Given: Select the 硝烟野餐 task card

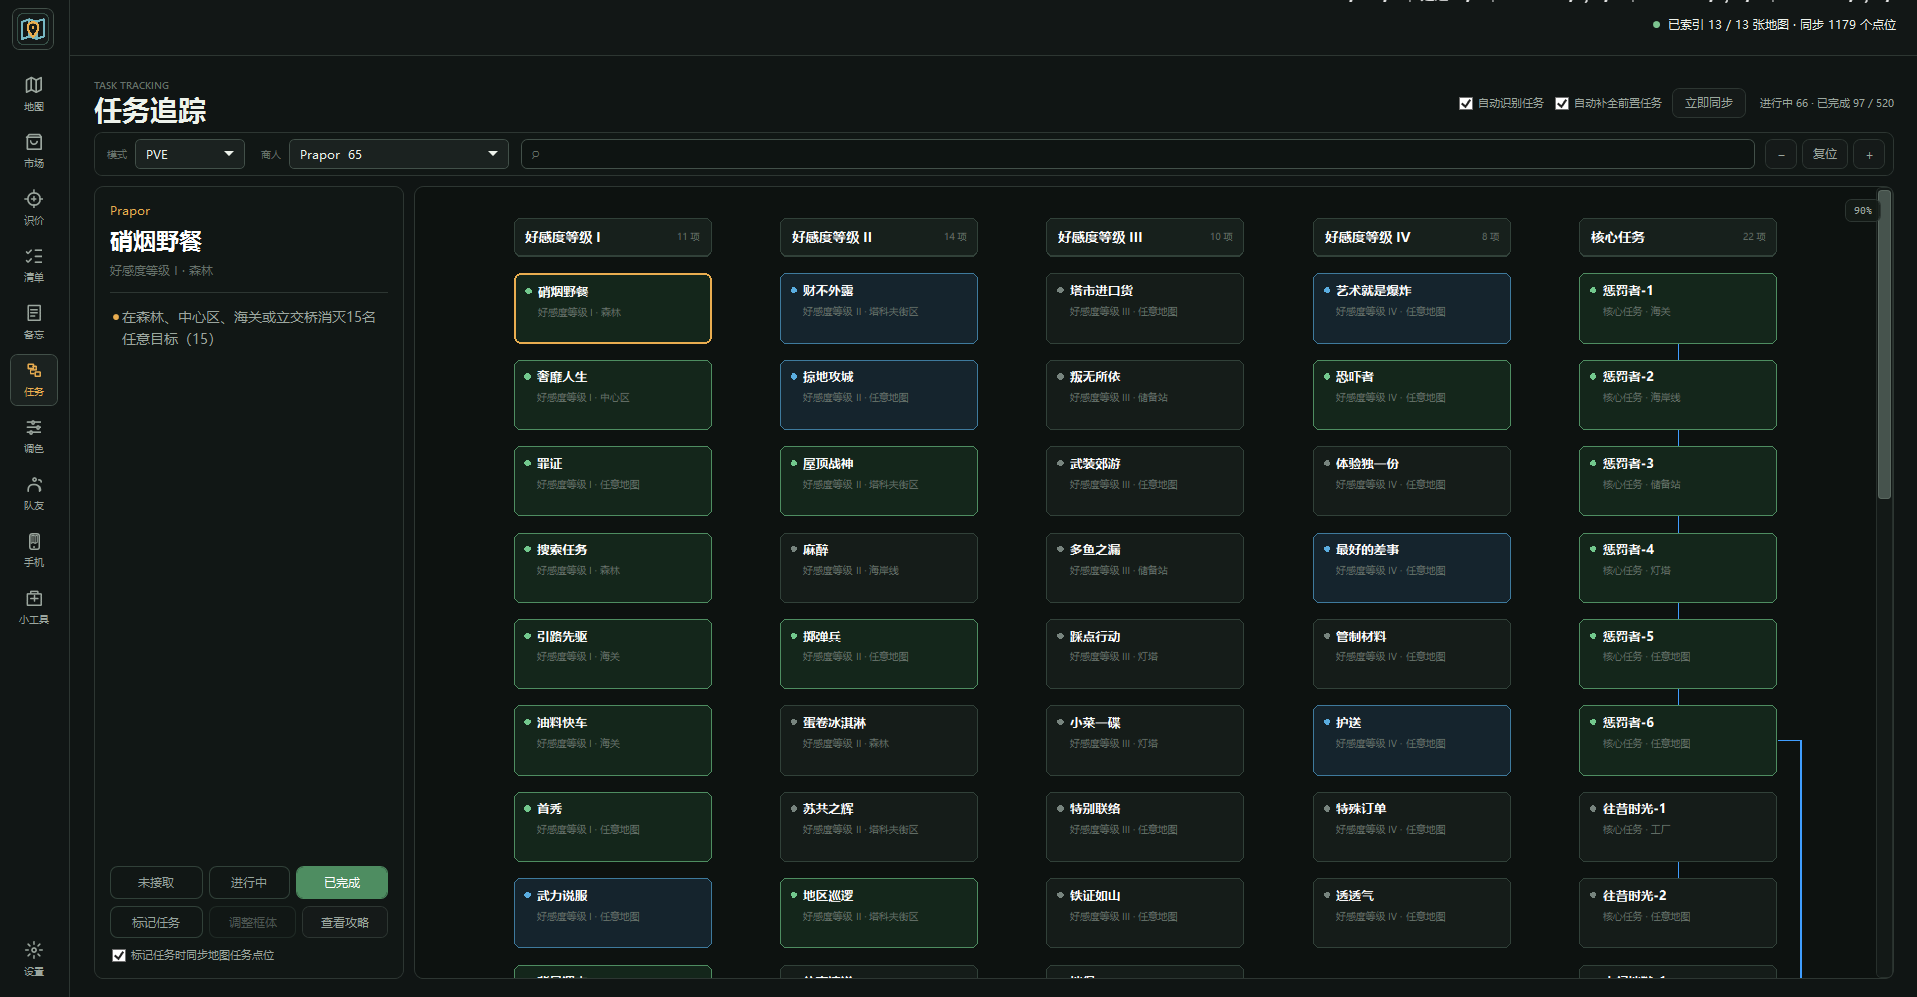Looking at the screenshot, I should coord(613,308).
